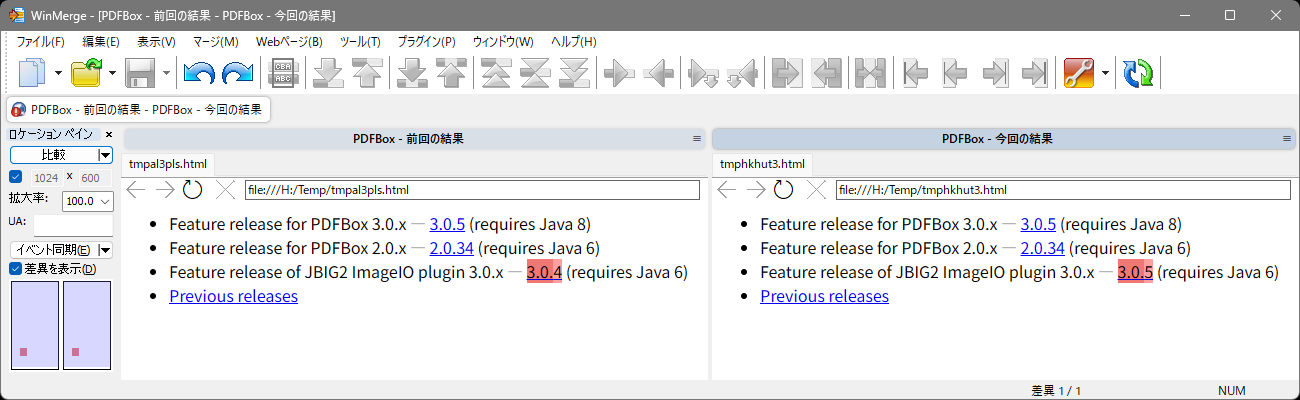1300x400 pixels.
Task: Click the green Refresh arrows icon
Action: (1138, 73)
